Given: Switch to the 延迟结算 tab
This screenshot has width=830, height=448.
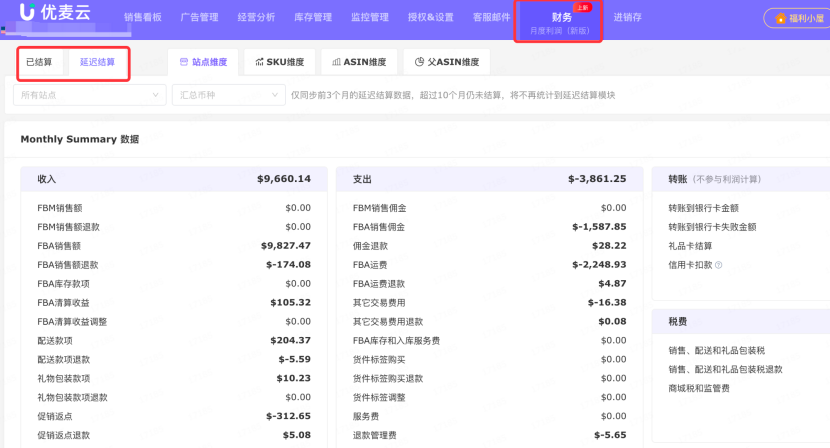Looking at the screenshot, I should click(x=97, y=62).
